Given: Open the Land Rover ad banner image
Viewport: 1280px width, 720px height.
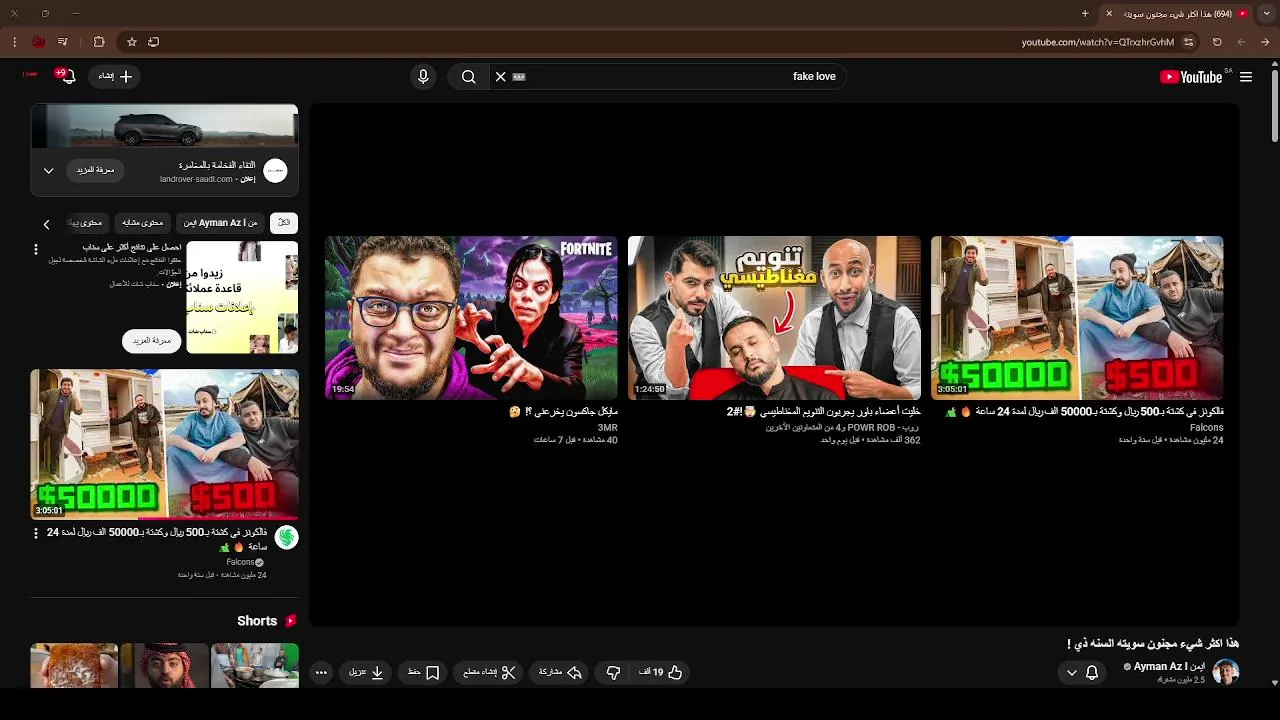Looking at the screenshot, I should 164,126.
